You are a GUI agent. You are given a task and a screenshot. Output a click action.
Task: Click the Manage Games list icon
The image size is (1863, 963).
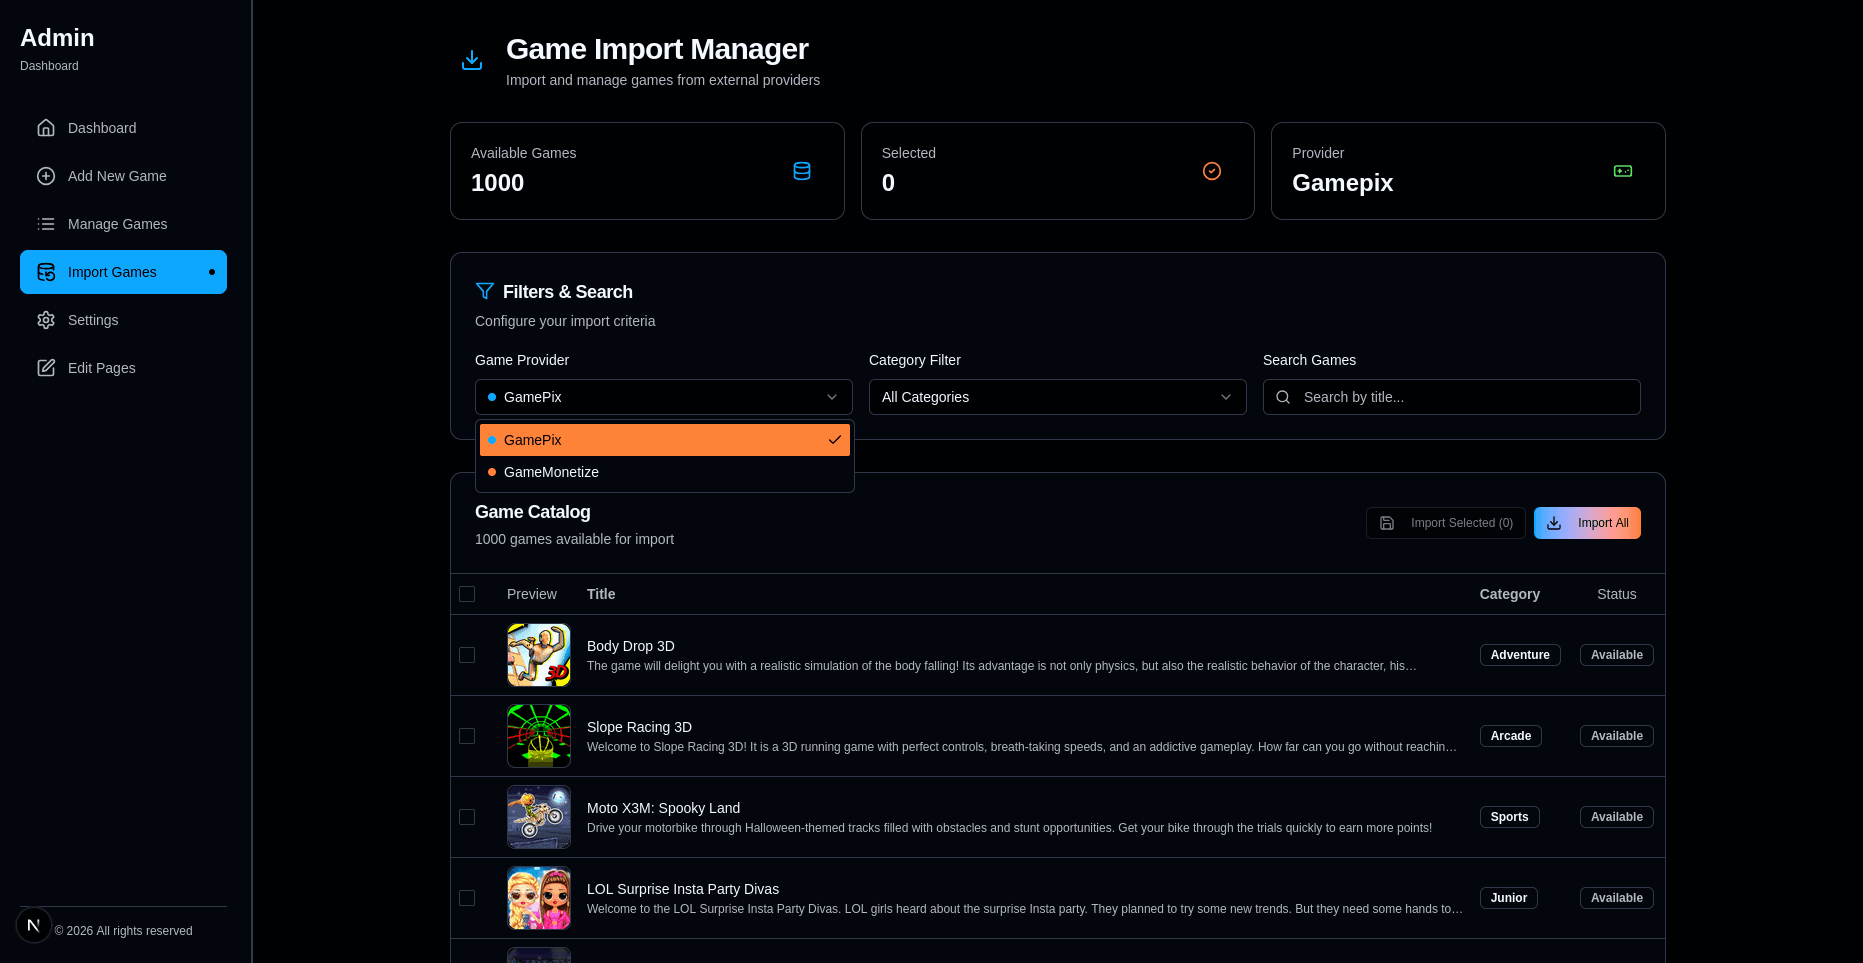point(46,224)
